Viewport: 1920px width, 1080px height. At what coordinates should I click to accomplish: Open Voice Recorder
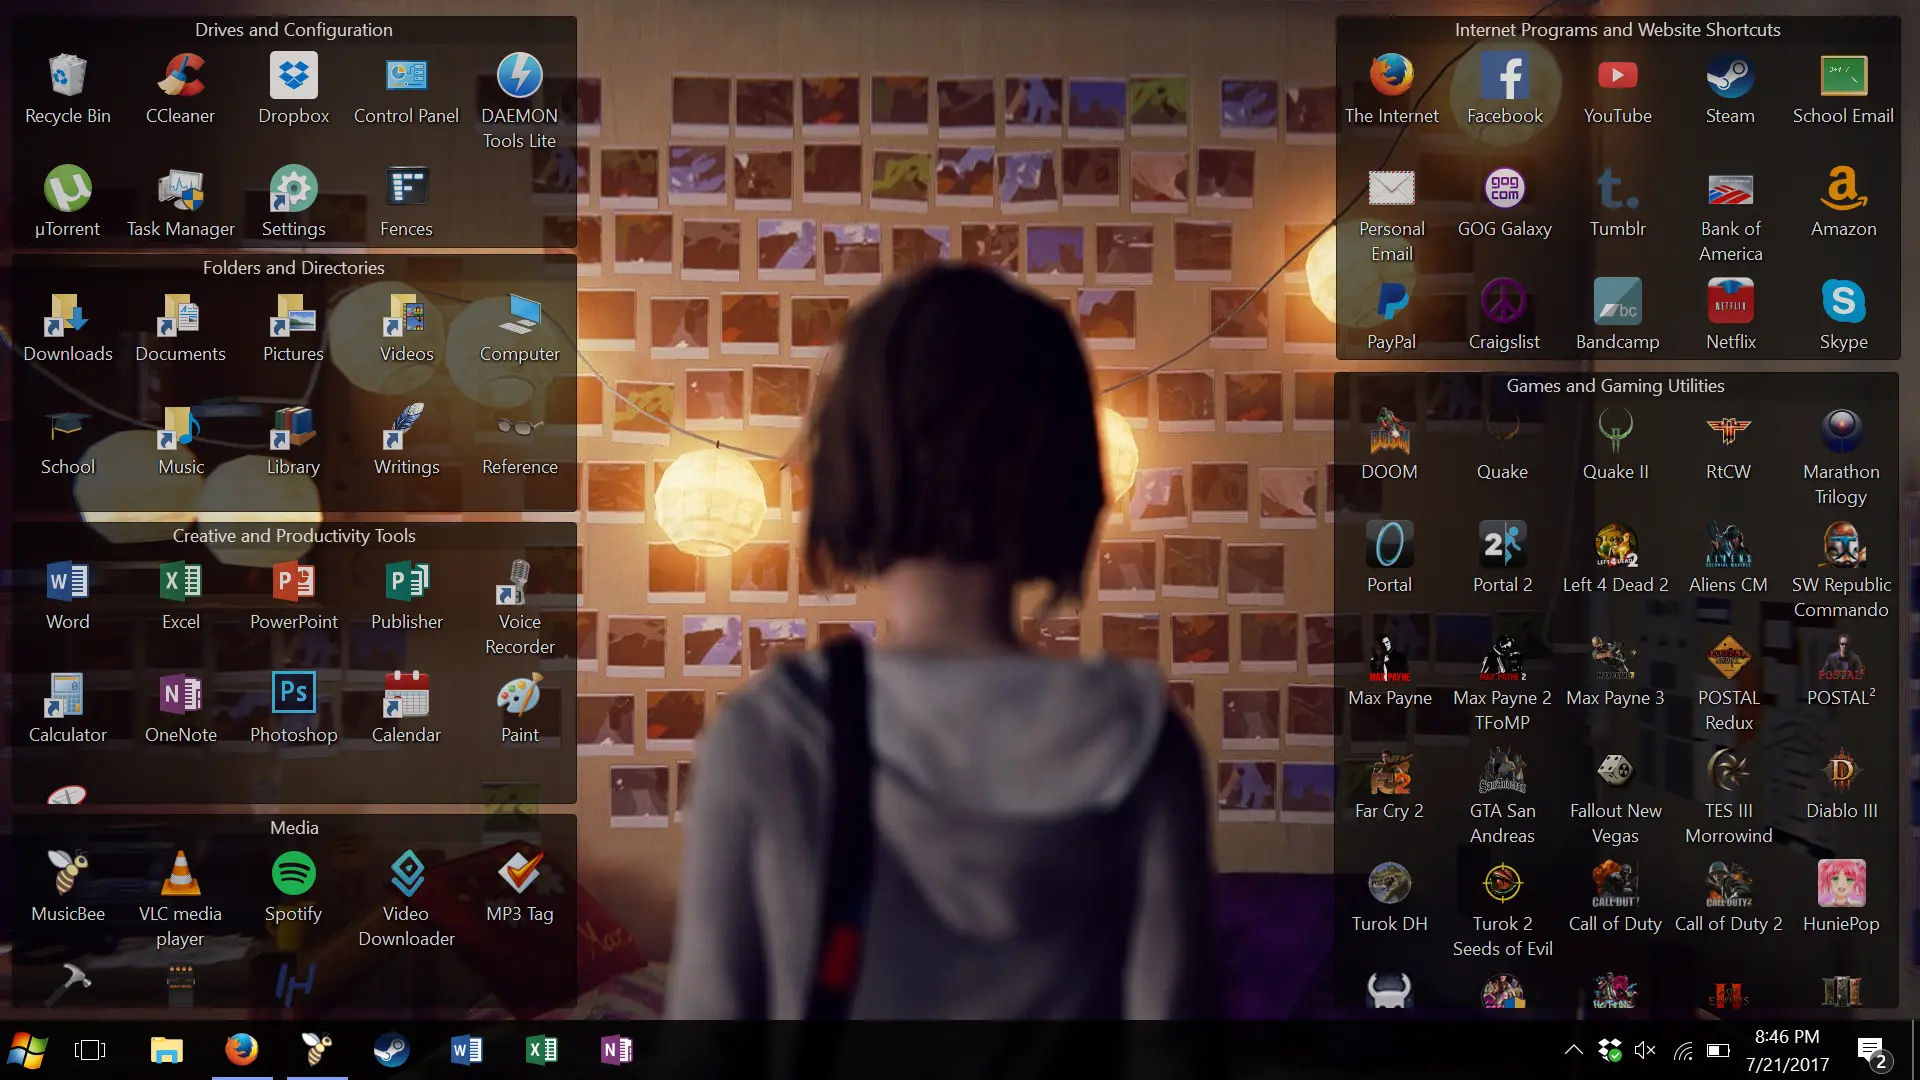[x=519, y=608]
